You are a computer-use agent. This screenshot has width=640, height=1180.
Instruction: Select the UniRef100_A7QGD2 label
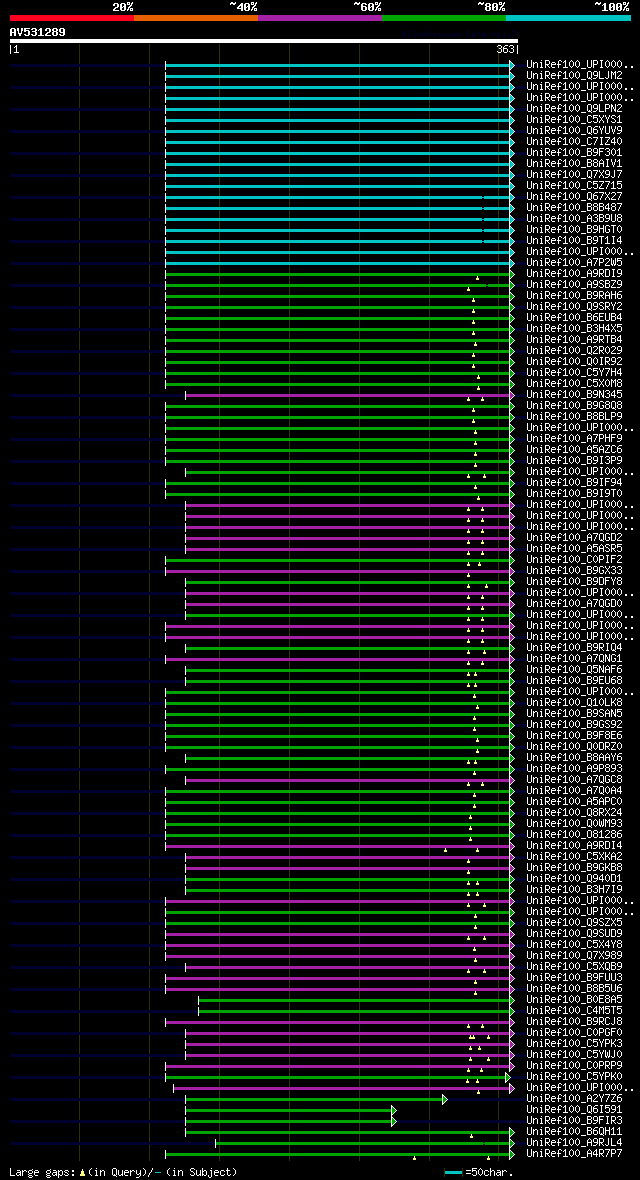(x=574, y=537)
